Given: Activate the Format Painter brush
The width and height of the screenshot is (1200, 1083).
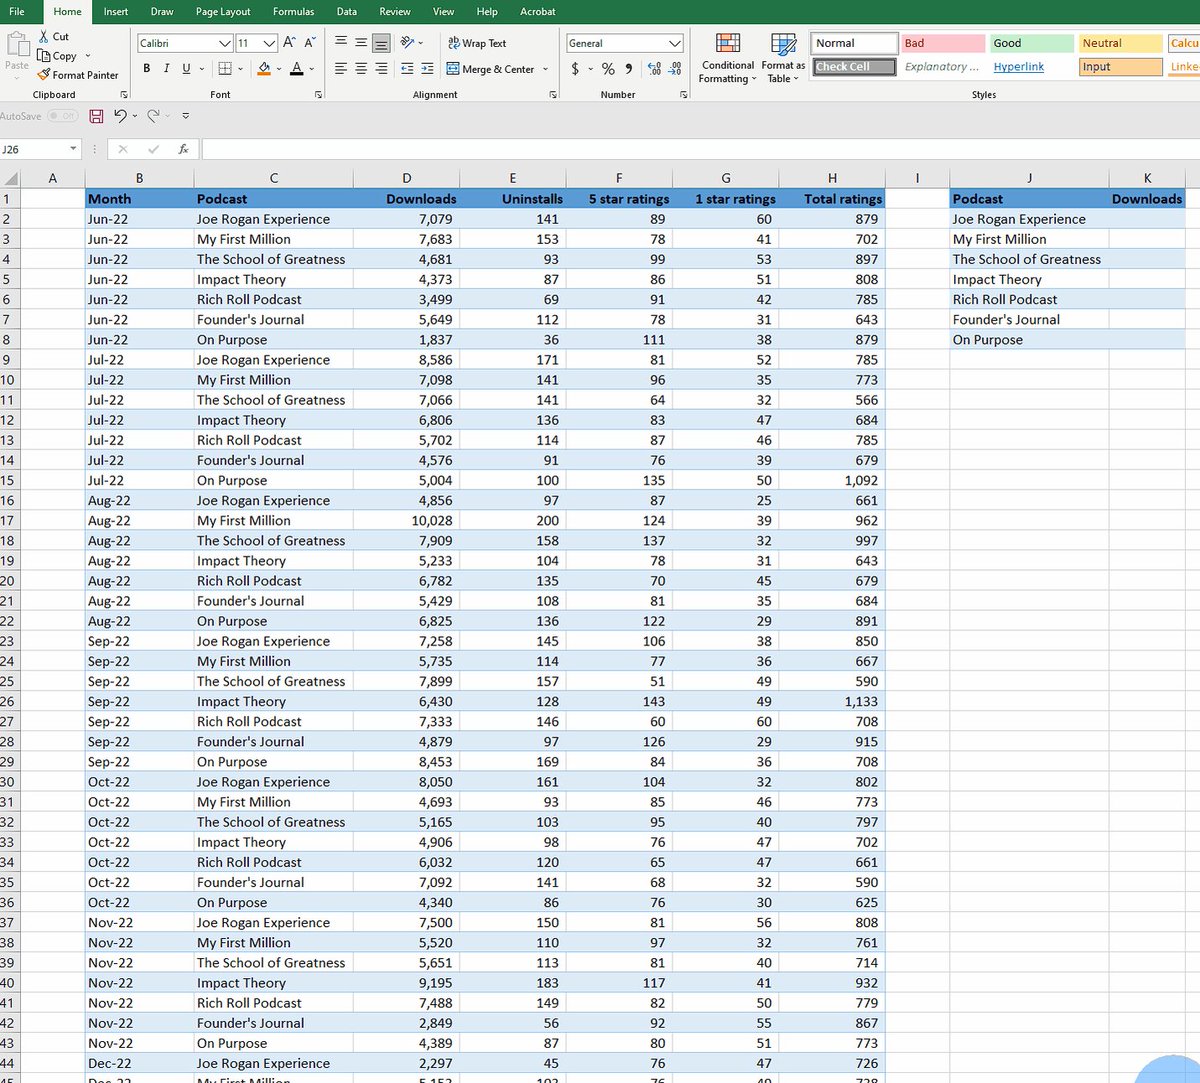Looking at the screenshot, I should click(x=43, y=75).
